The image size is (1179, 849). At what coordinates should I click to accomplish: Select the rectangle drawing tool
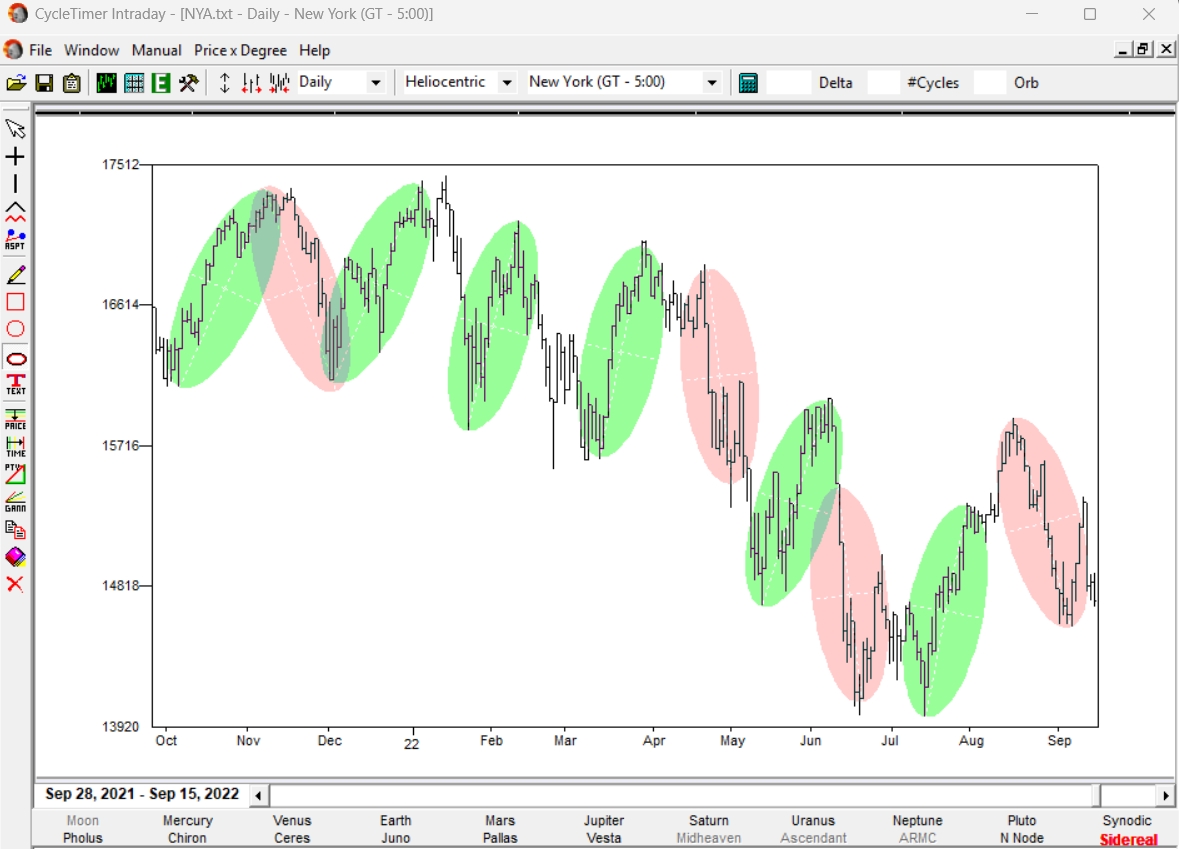(15, 302)
